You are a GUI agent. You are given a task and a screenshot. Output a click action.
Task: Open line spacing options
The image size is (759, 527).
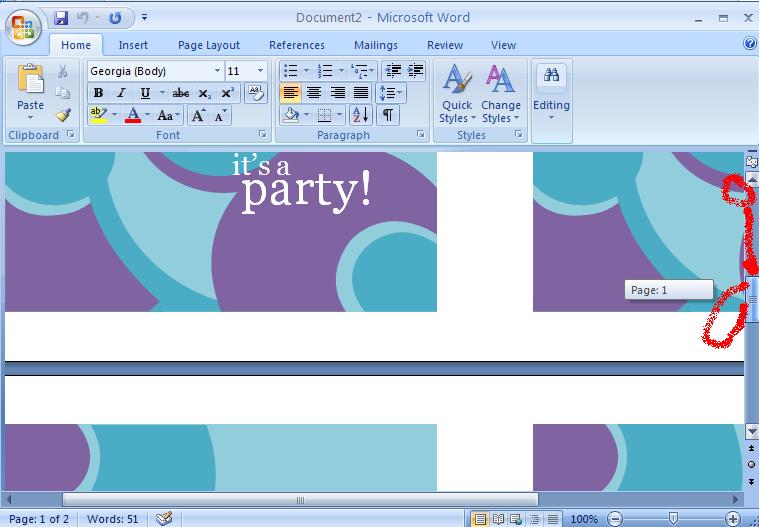coord(391,93)
